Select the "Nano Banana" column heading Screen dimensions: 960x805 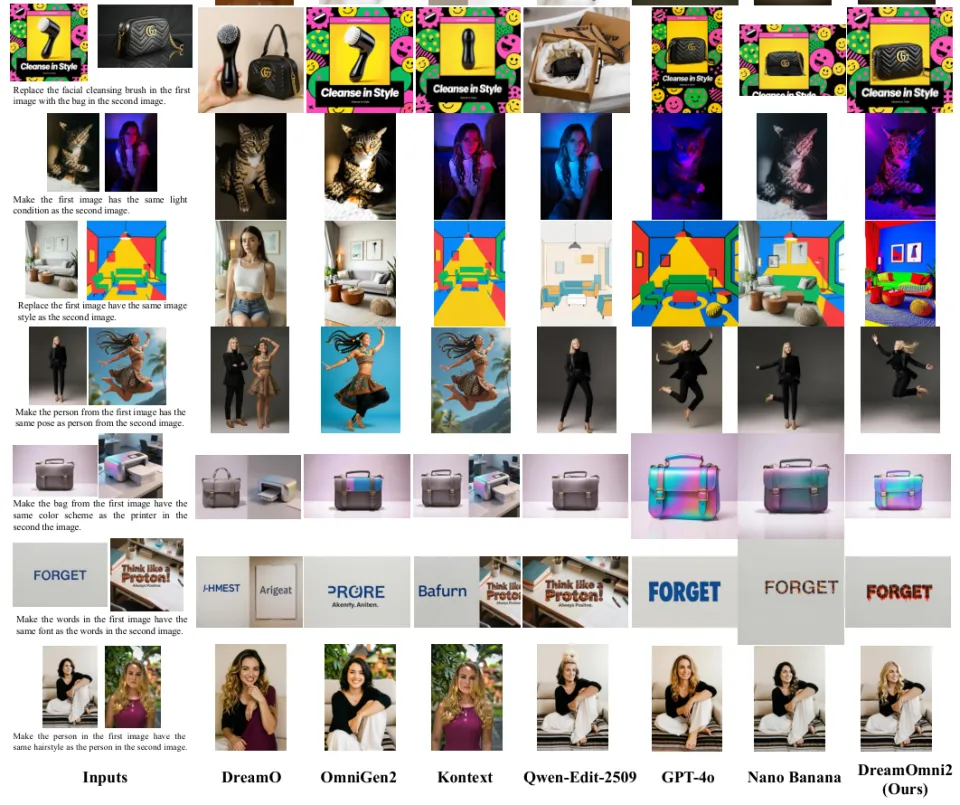click(x=790, y=777)
